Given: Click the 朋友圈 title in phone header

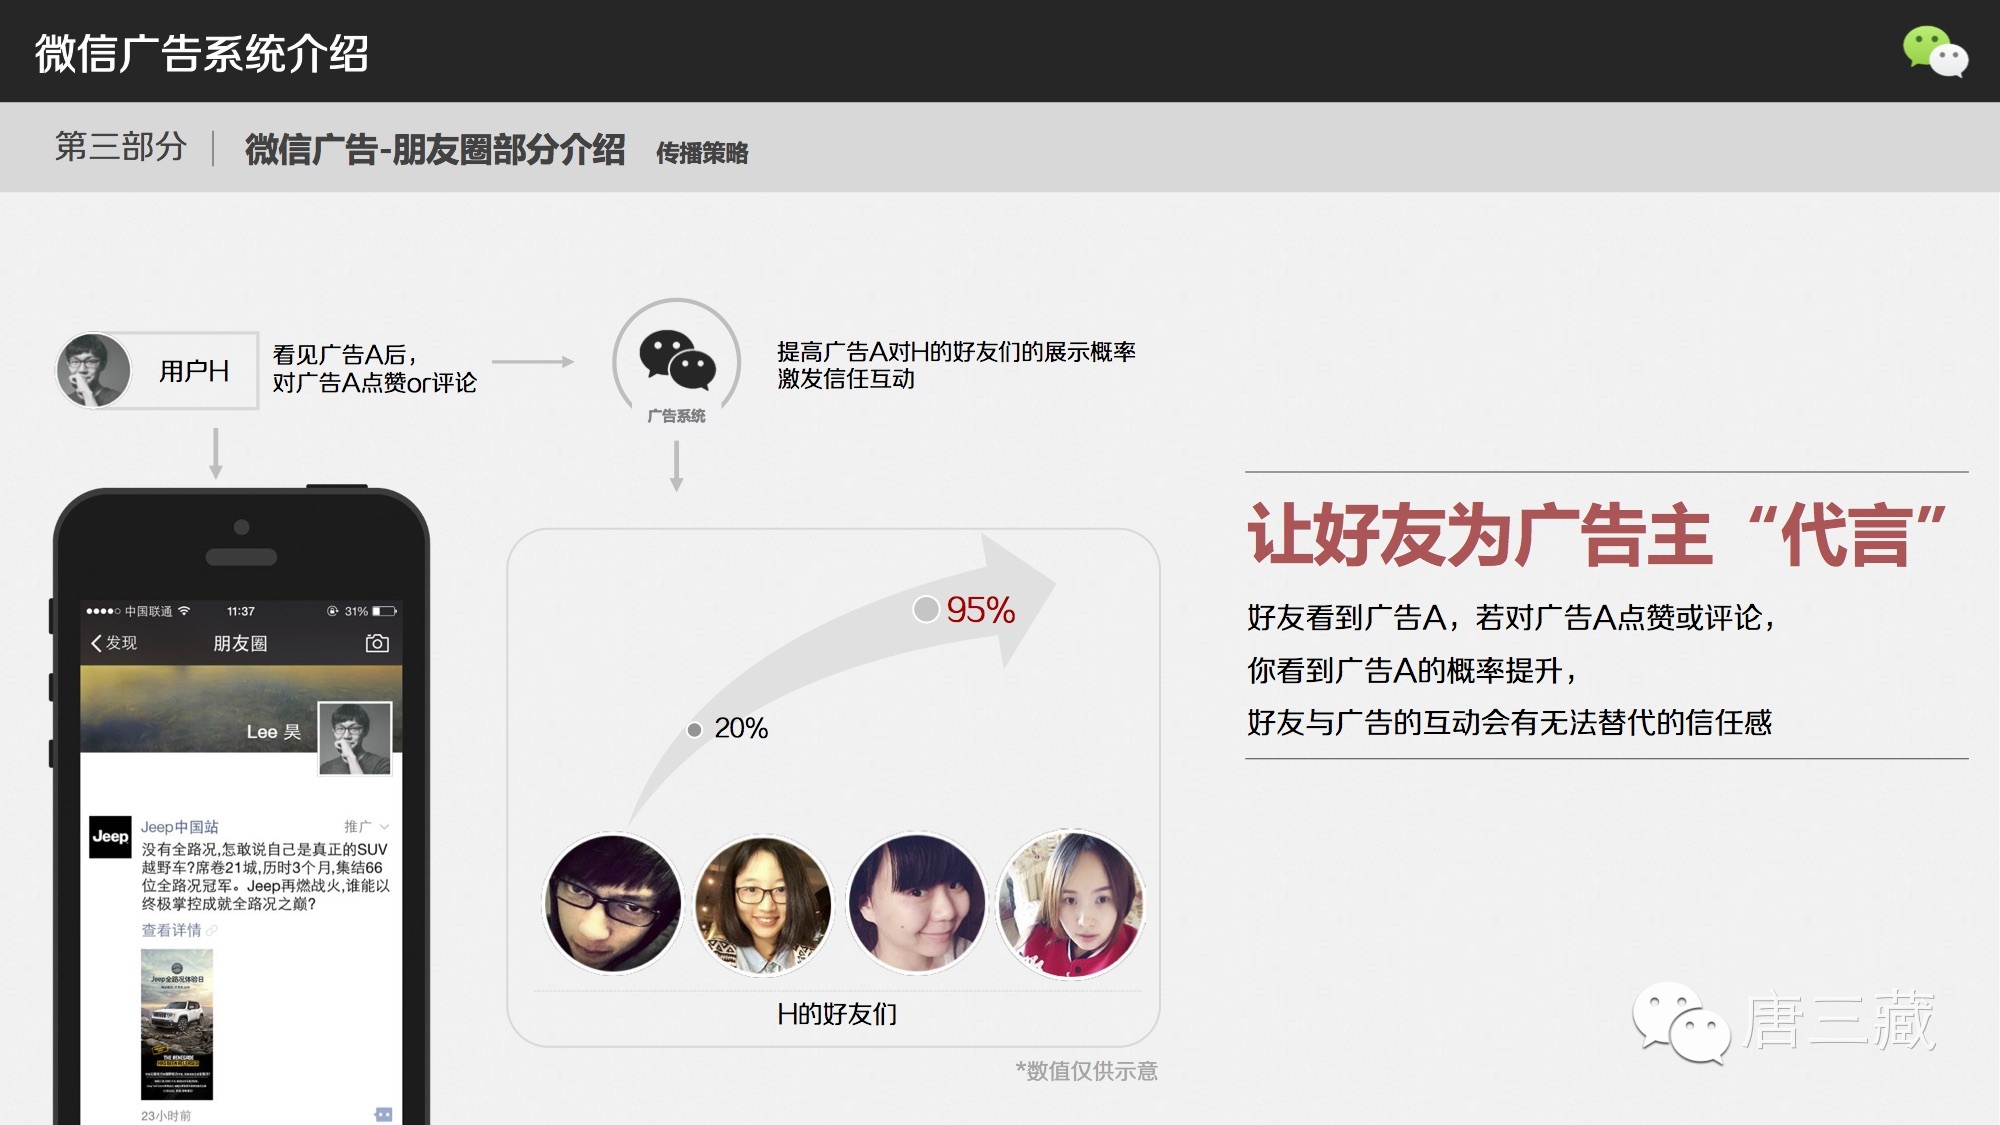Looking at the screenshot, I should tap(240, 643).
